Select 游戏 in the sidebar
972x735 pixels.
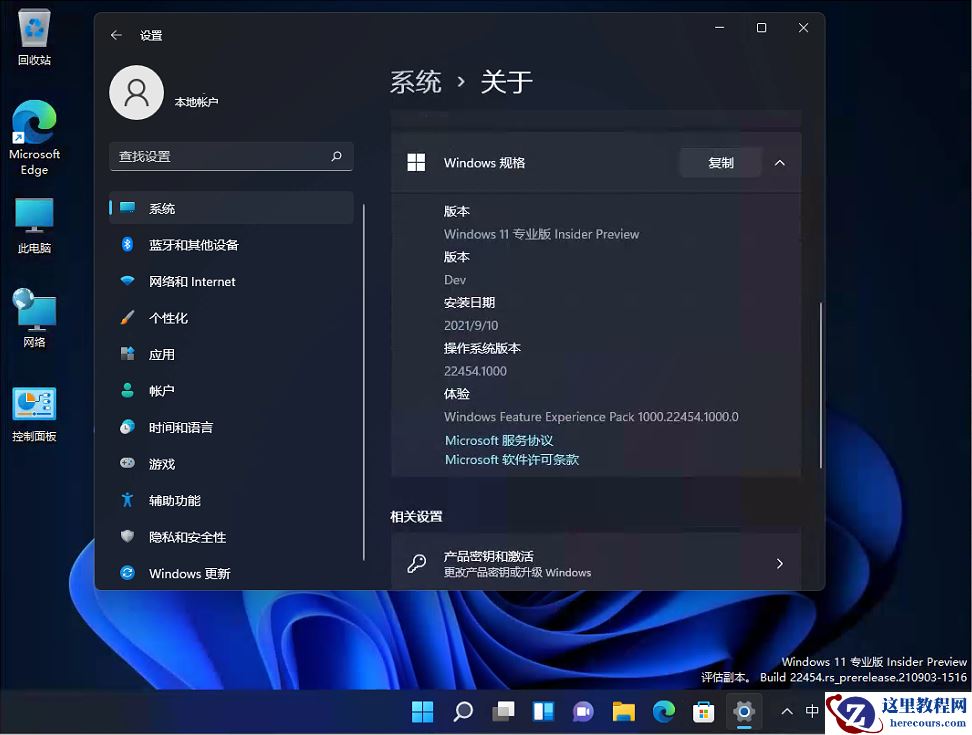(162, 463)
